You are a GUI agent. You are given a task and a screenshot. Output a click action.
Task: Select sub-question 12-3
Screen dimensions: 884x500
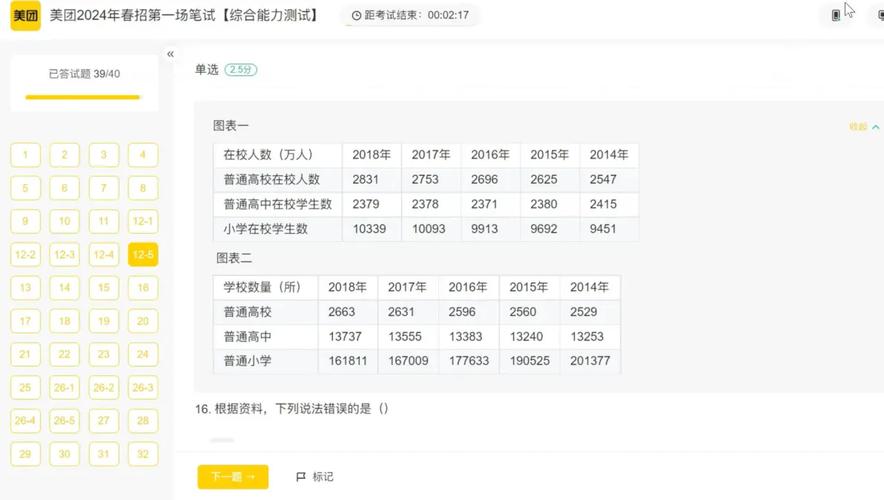tap(64, 255)
